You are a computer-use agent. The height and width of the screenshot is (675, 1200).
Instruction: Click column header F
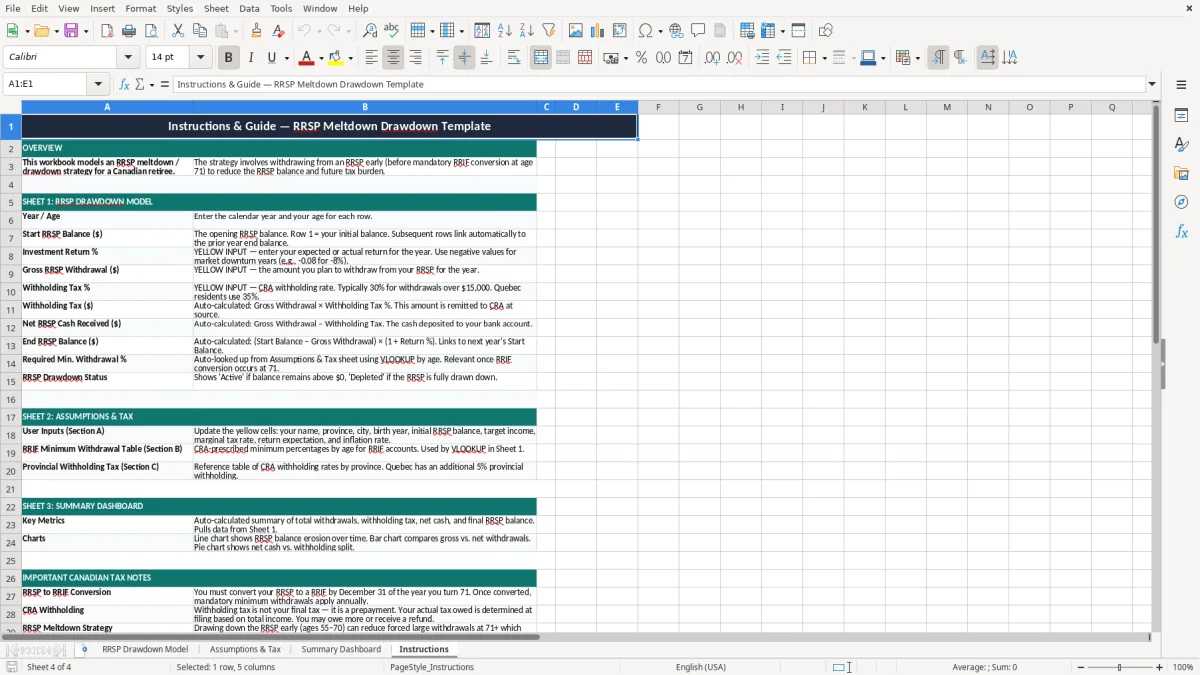[x=658, y=107]
